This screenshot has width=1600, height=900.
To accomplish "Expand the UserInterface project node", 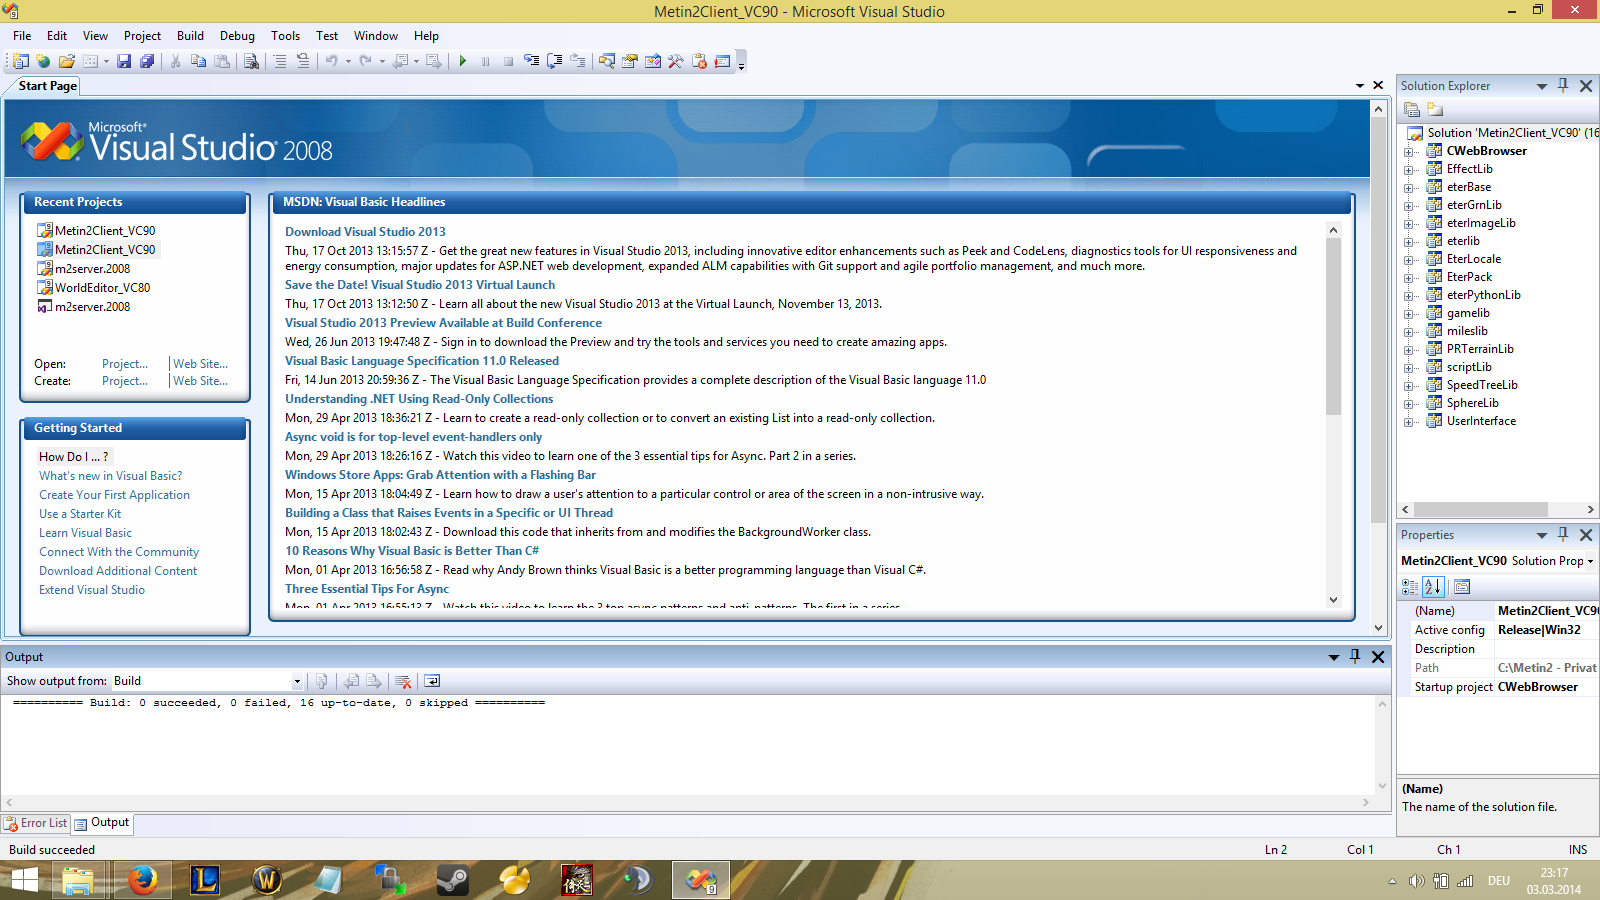I will (x=1409, y=422).
